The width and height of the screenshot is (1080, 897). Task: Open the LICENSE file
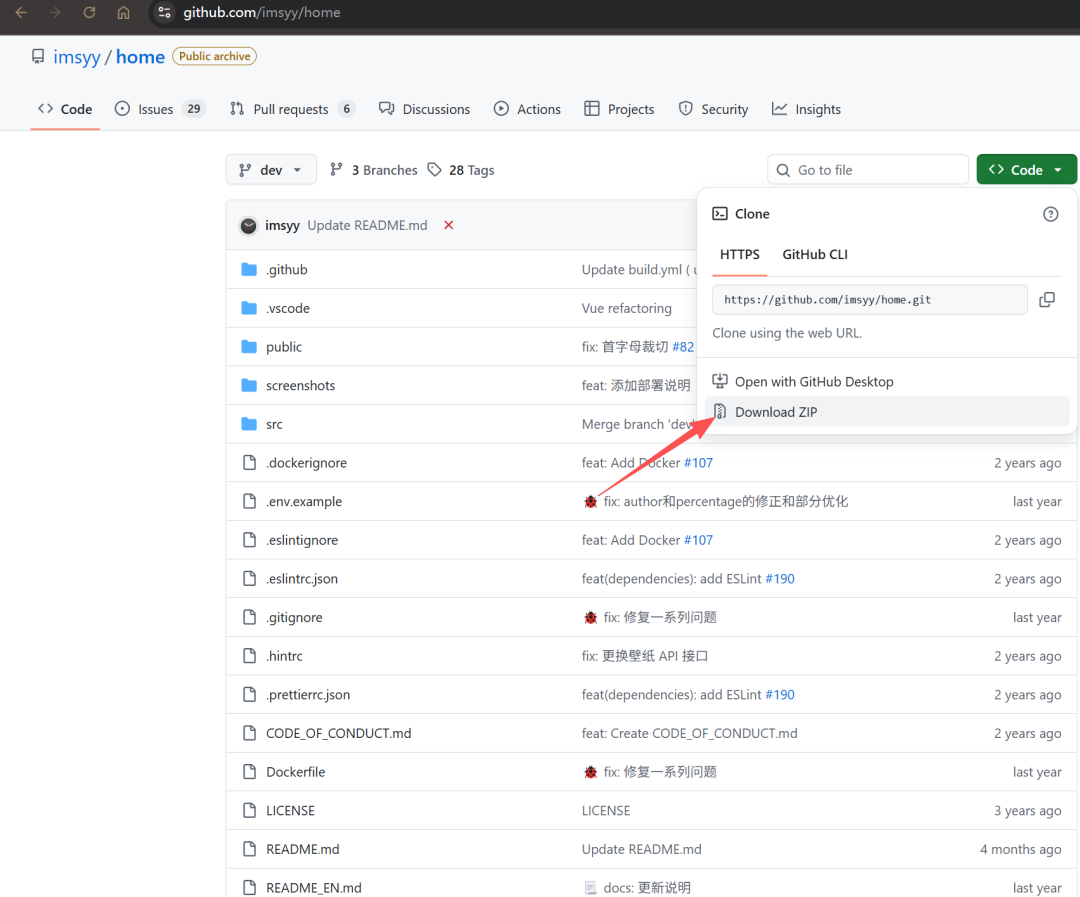click(x=290, y=810)
